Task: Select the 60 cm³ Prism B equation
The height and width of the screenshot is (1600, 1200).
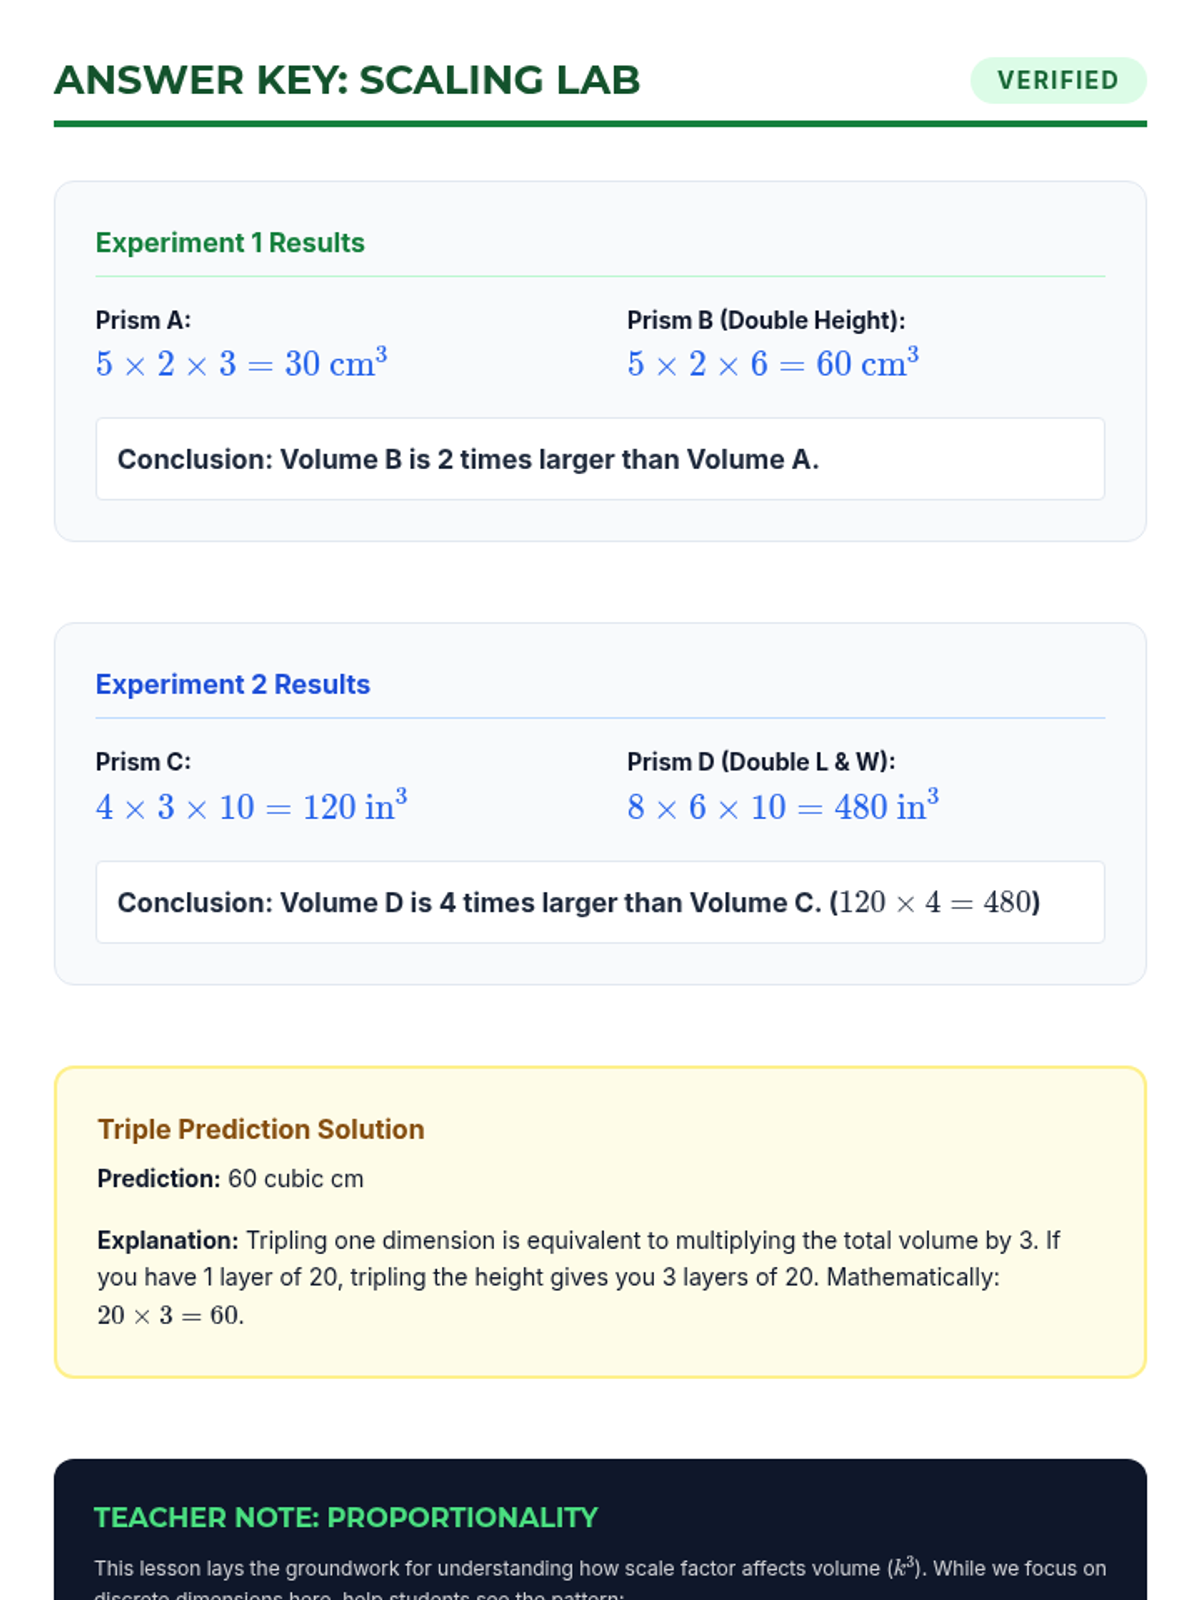Action: click(x=773, y=364)
